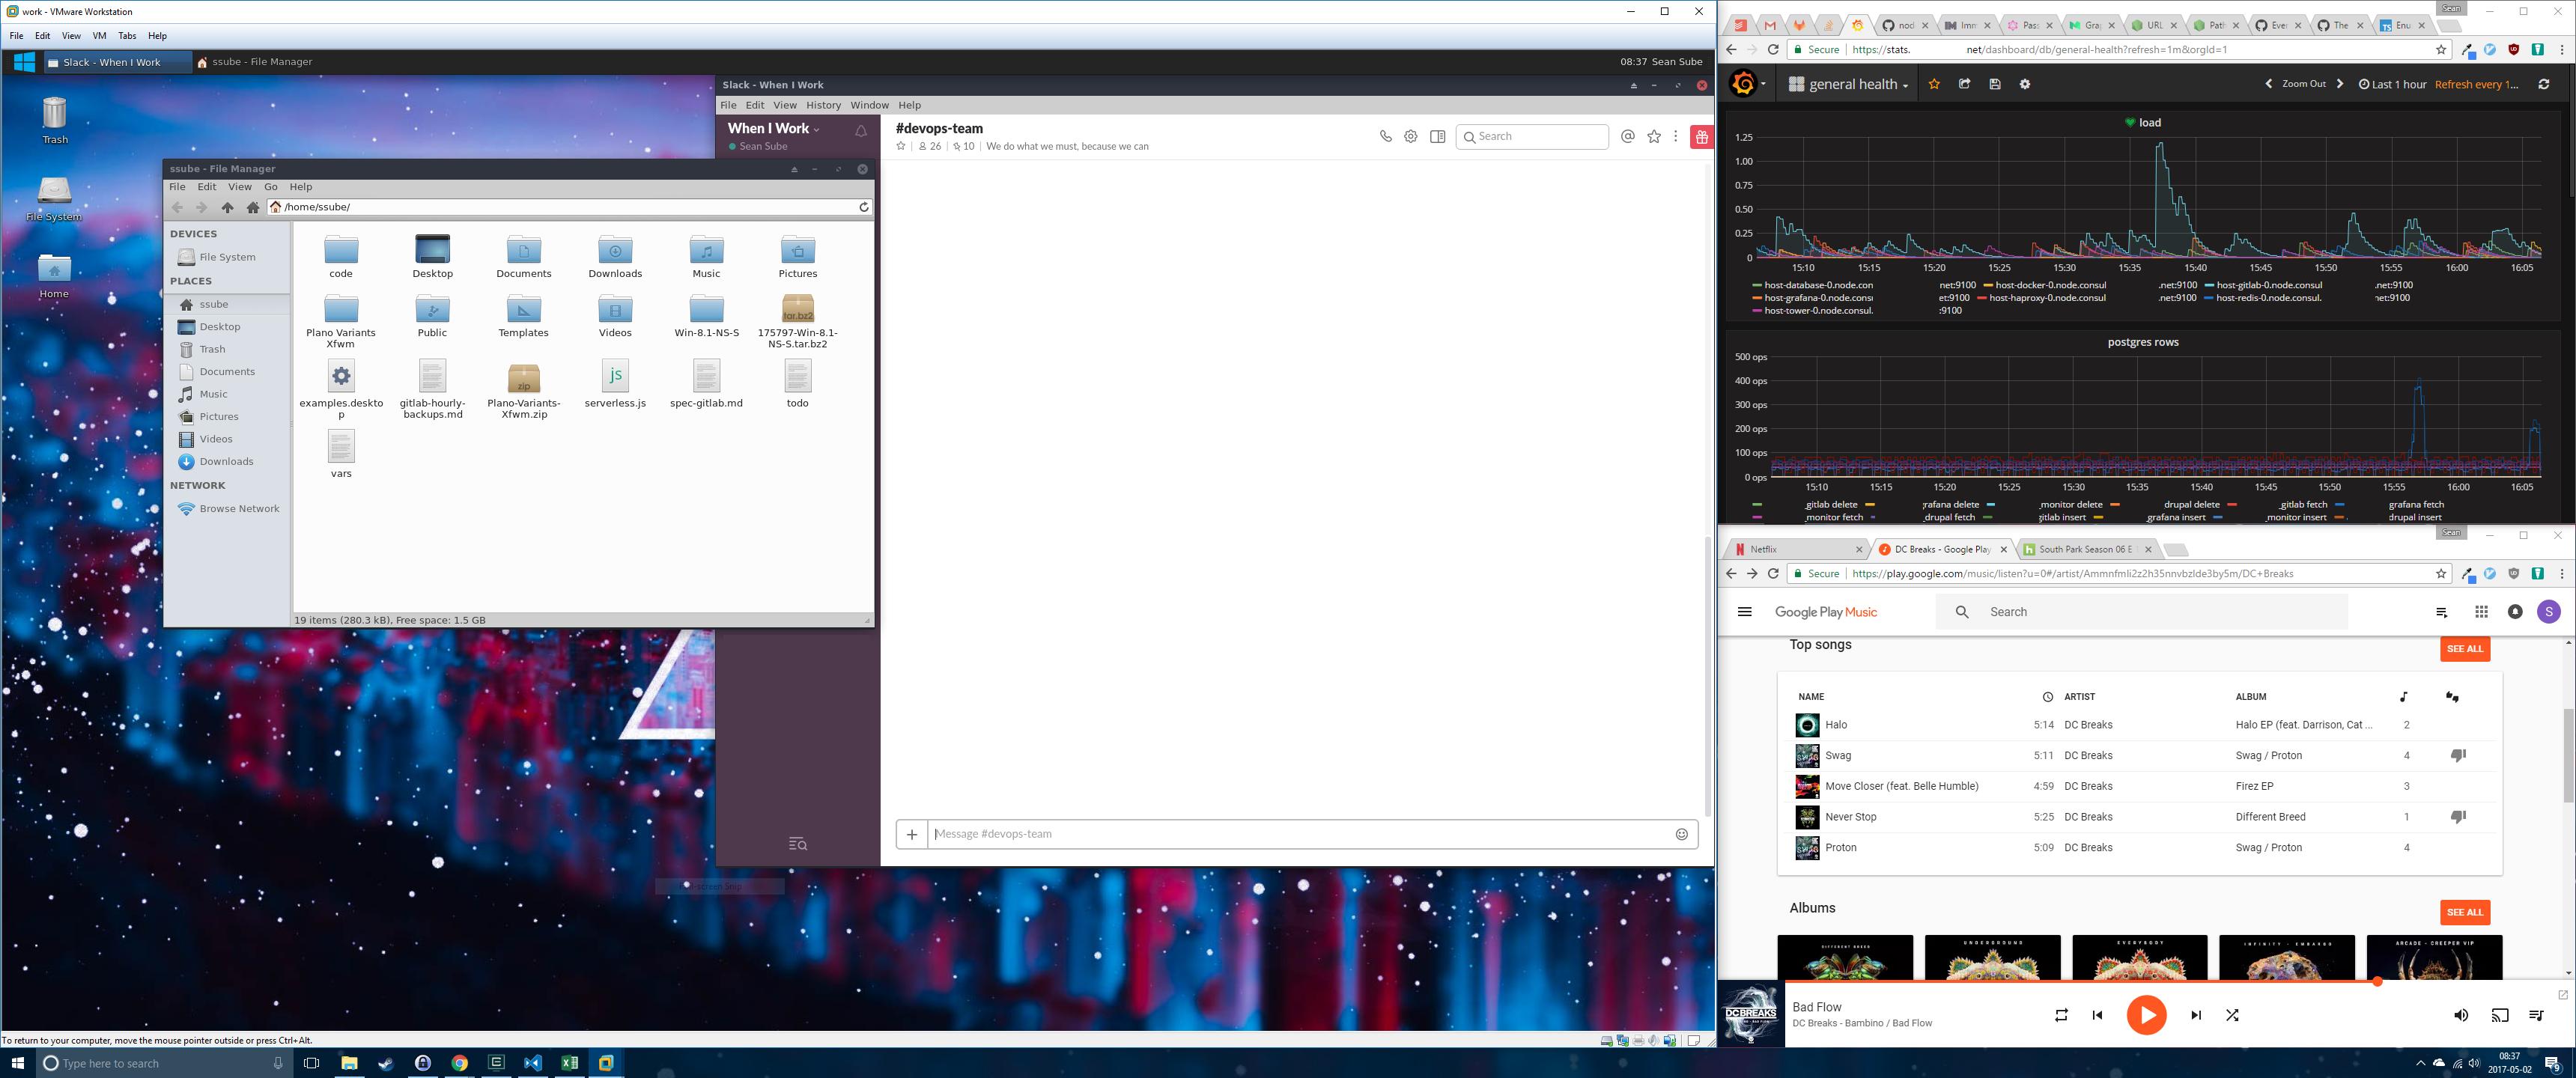Viewport: 2576px width, 1078px height.
Task: Select Plano-Variants-Xfwm.zip archive
Action: (x=524, y=390)
